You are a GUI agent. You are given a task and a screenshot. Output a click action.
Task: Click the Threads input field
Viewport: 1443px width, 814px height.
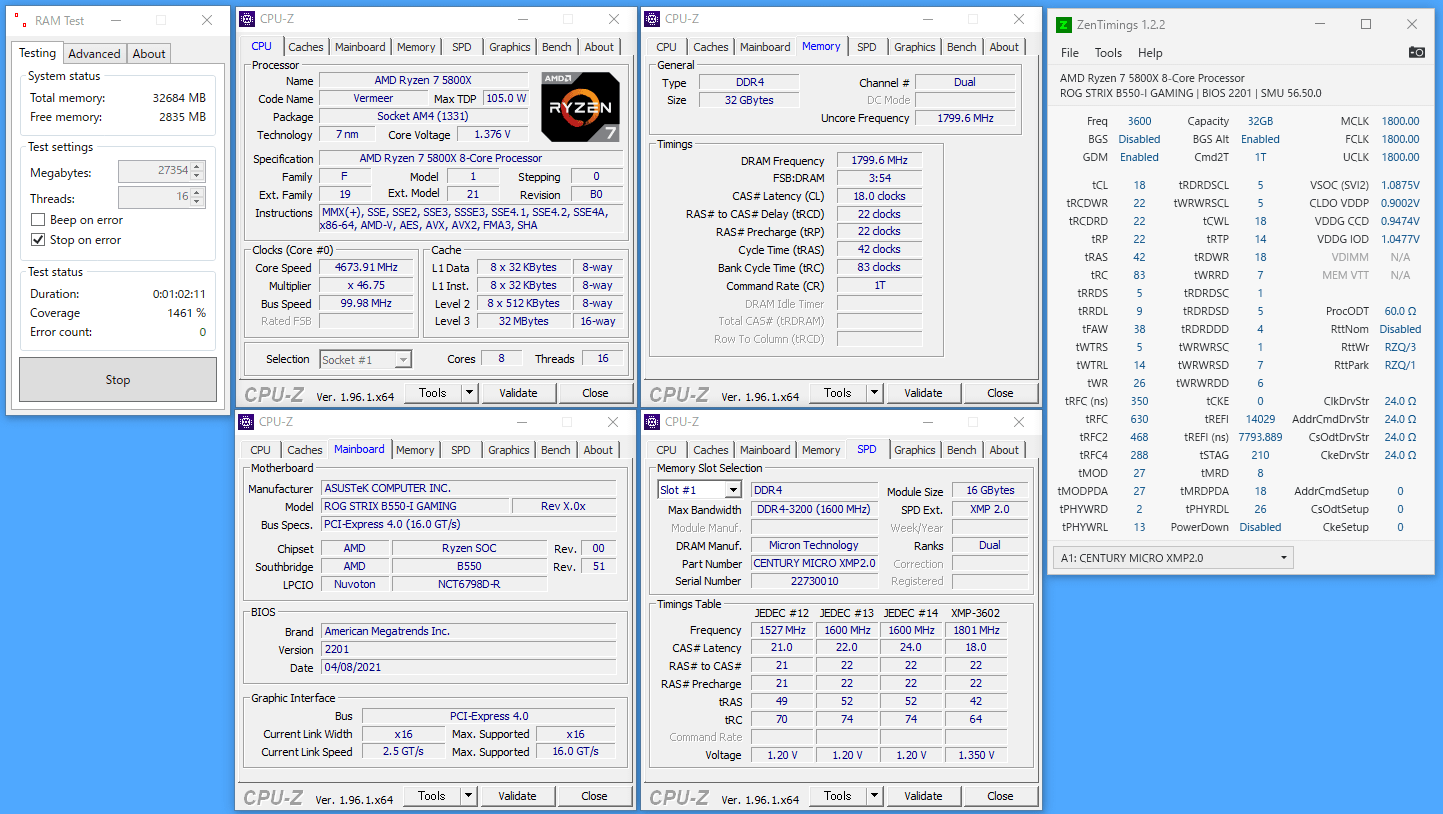154,197
